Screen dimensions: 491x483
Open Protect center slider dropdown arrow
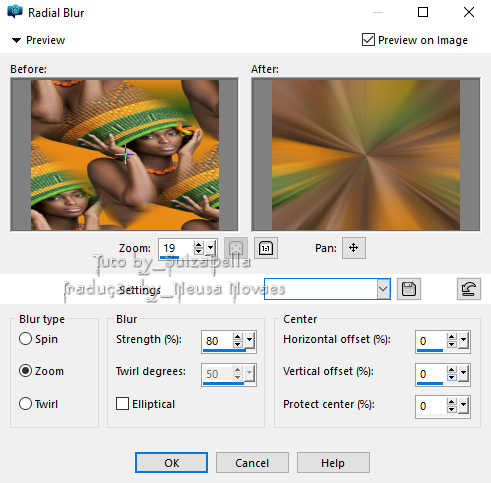click(x=464, y=405)
